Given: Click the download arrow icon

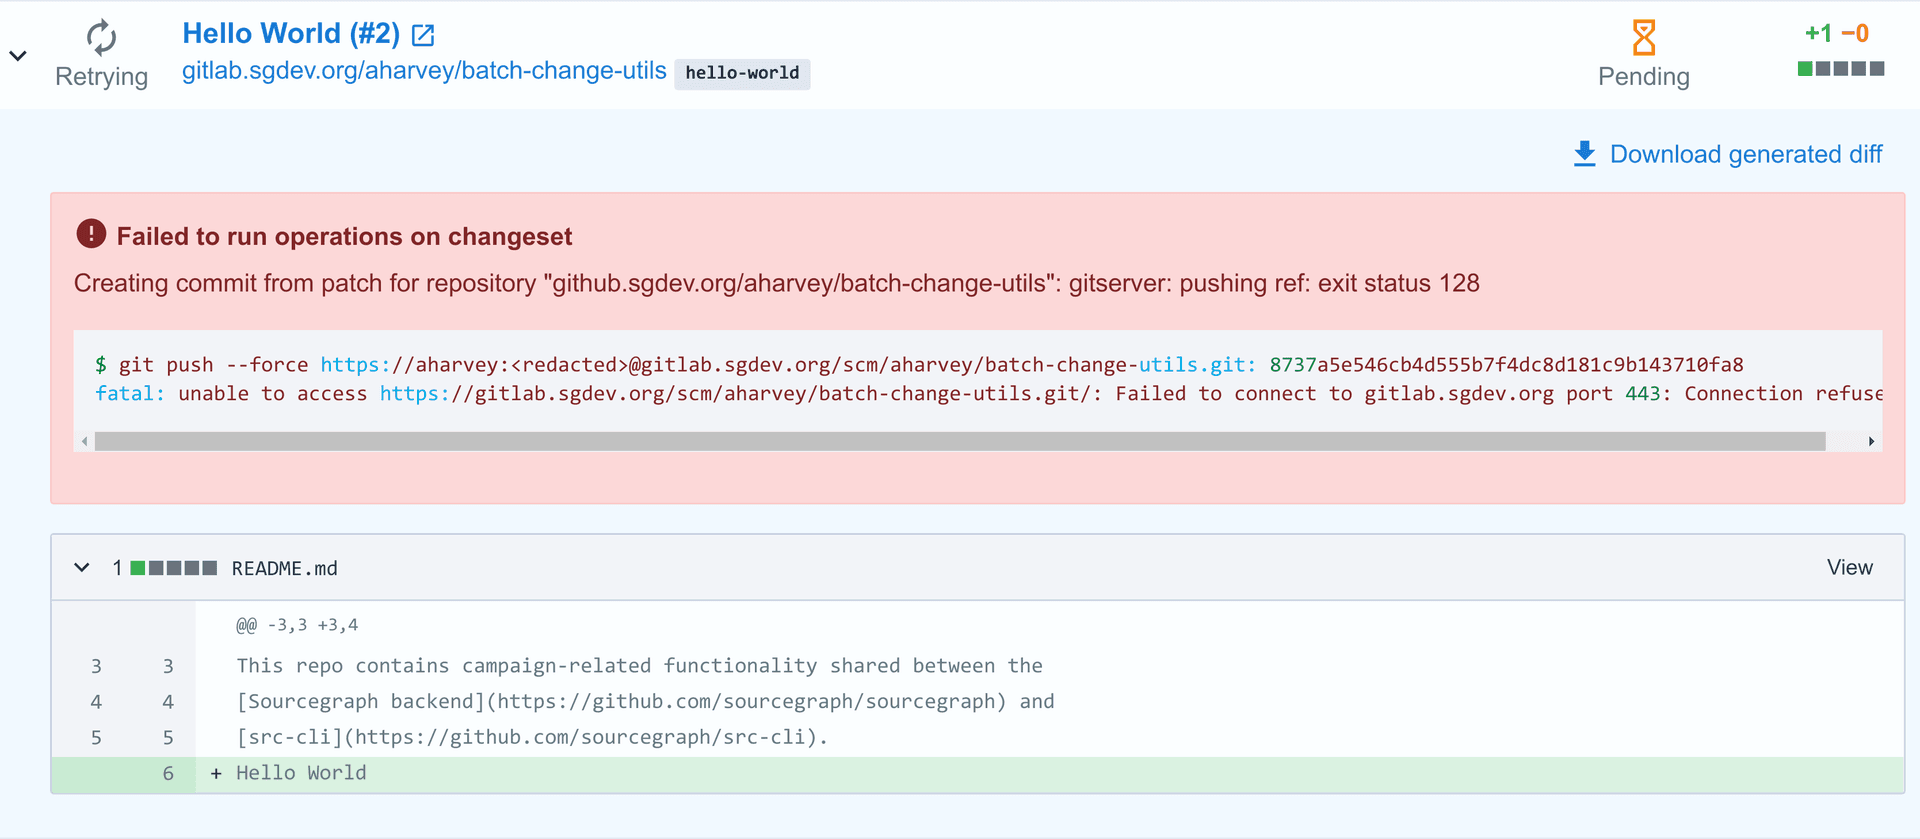Looking at the screenshot, I should click(x=1585, y=153).
